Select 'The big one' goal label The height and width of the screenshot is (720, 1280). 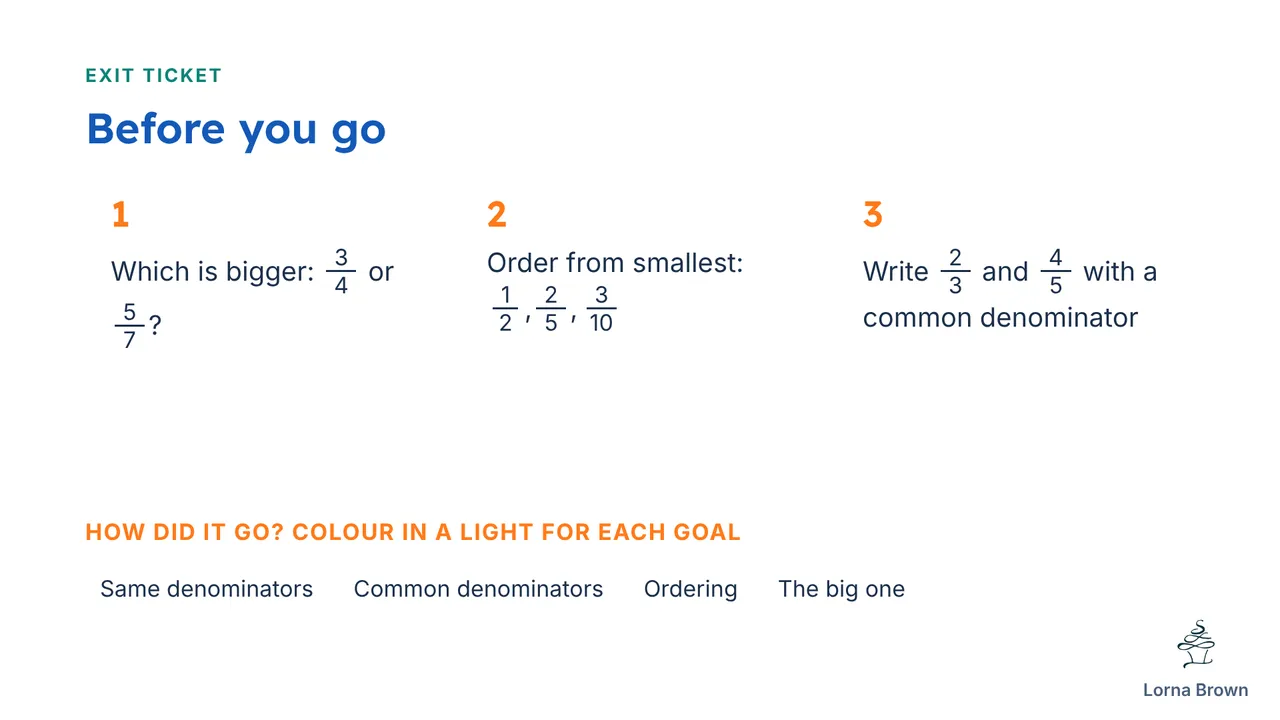(842, 589)
